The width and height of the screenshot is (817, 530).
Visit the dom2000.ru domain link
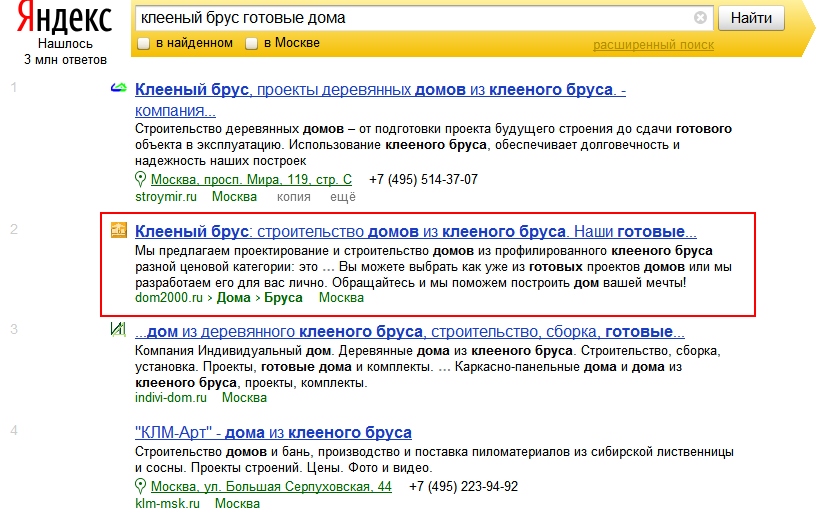[x=169, y=298]
